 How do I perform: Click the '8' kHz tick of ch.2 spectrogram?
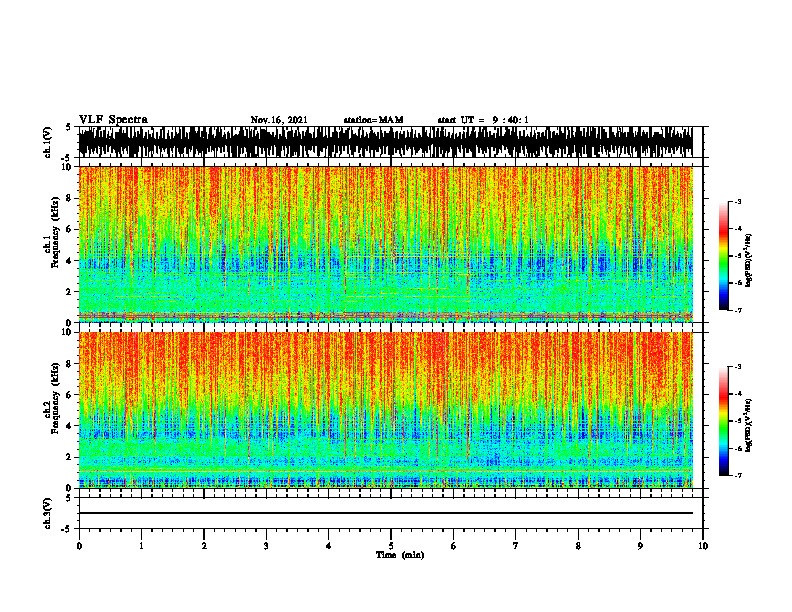70,364
